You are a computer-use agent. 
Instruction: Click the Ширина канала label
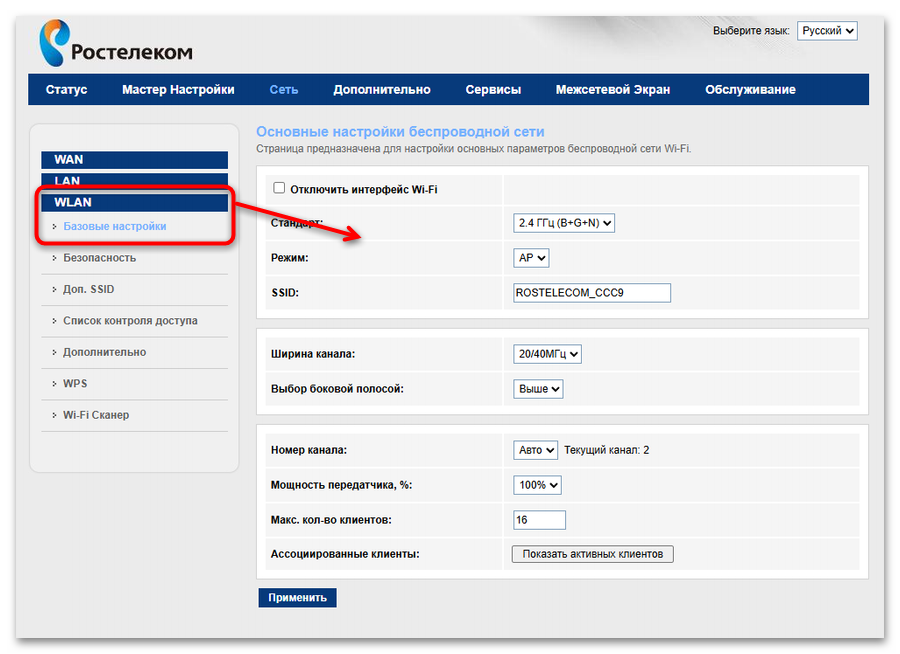tap(313, 354)
